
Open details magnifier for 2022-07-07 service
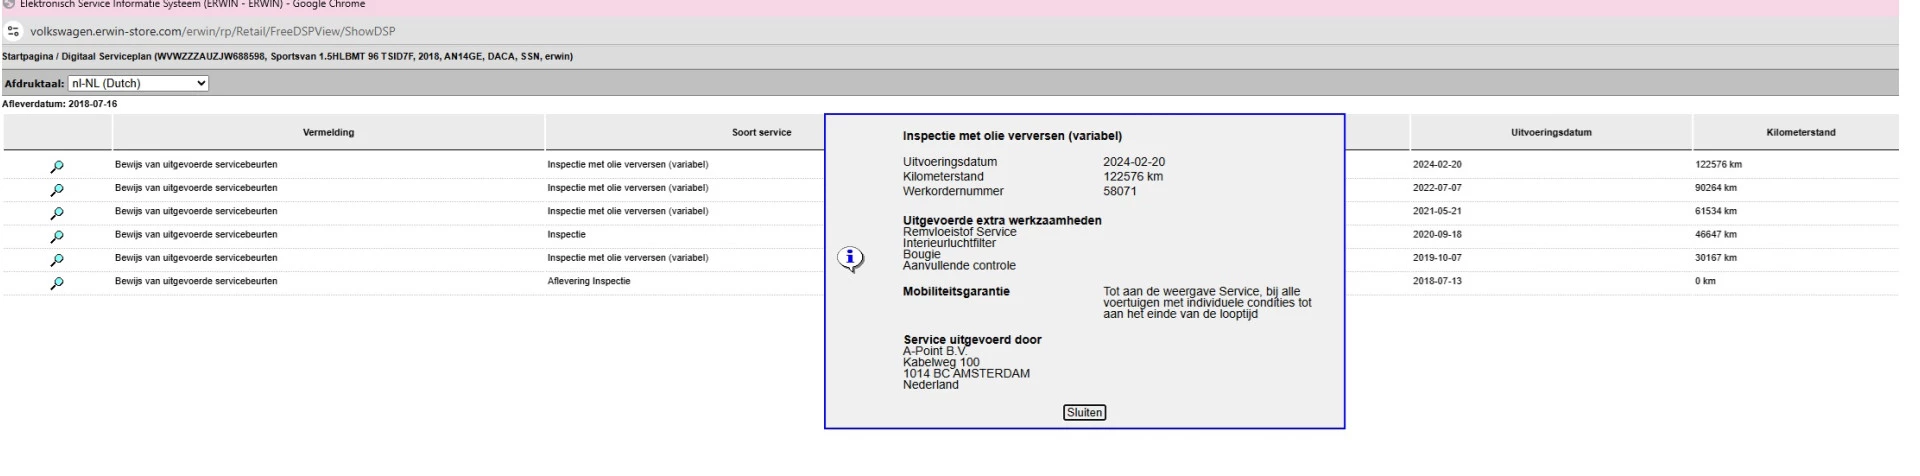point(57,189)
